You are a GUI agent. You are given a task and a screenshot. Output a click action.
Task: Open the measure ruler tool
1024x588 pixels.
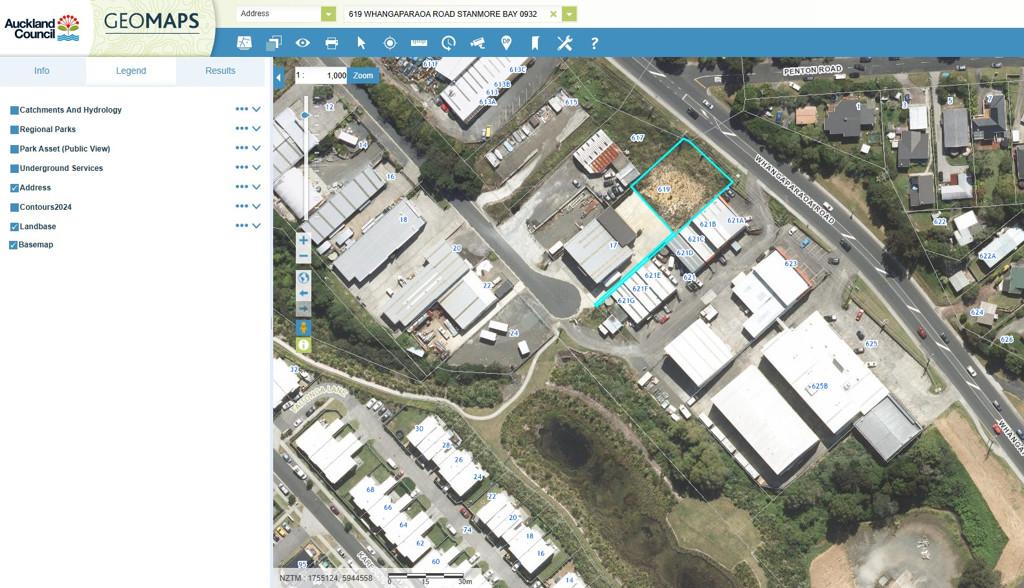click(419, 43)
